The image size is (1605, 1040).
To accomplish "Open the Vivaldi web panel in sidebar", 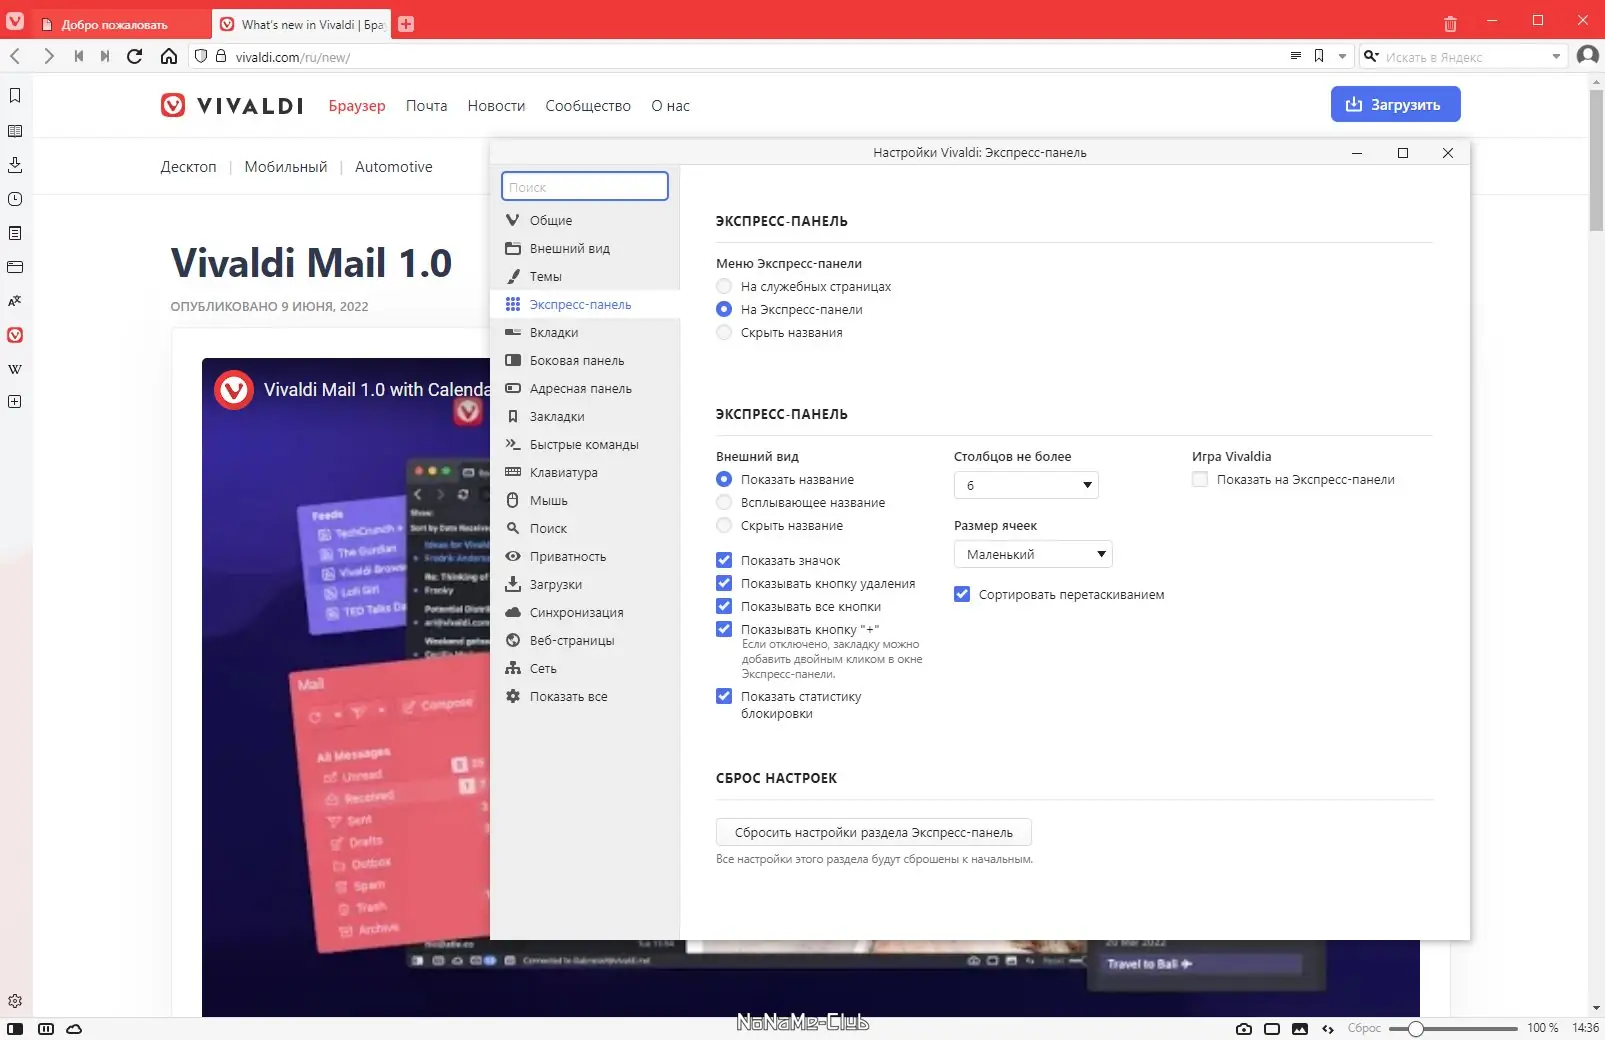I will [15, 335].
